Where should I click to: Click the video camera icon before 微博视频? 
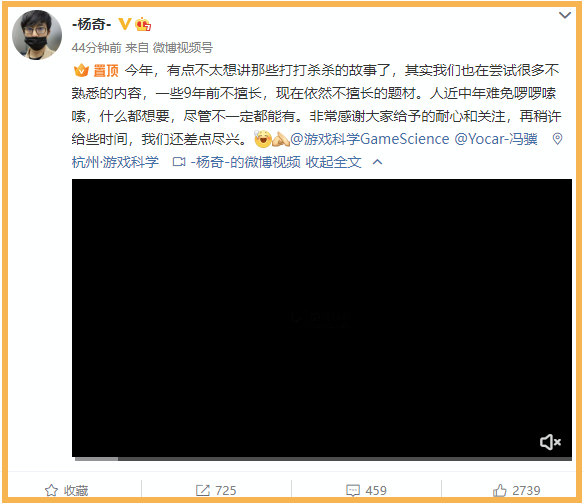[179, 162]
